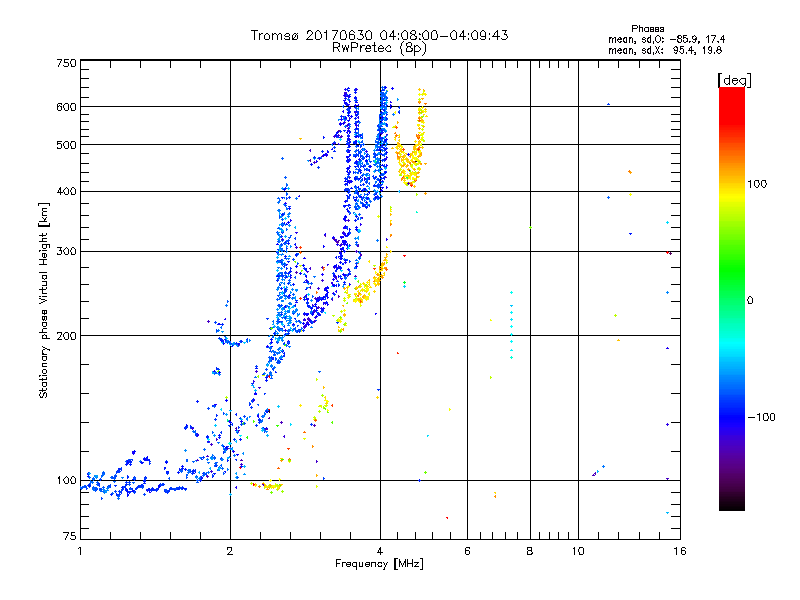Click the colorbar tick label '0'
The height and width of the screenshot is (600, 800).
pos(750,301)
